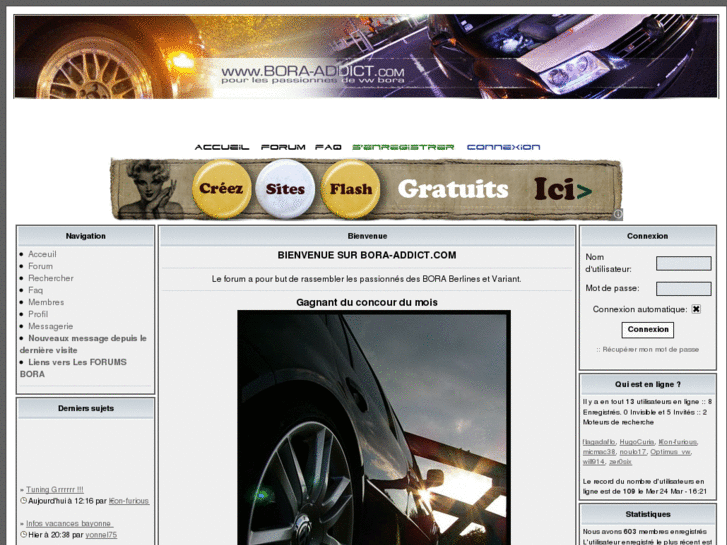727x545 pixels.
Task: Click 'Gagnant du concour du mois' heading
Action: pyautogui.click(x=367, y=302)
